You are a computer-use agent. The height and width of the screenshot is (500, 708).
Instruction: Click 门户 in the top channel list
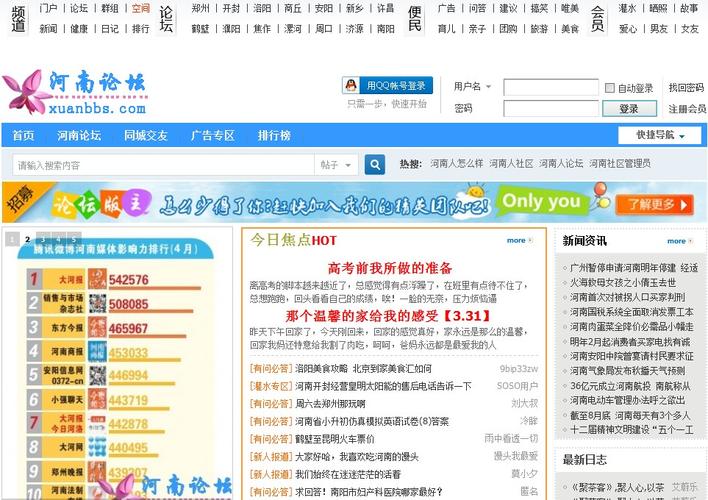click(x=48, y=8)
